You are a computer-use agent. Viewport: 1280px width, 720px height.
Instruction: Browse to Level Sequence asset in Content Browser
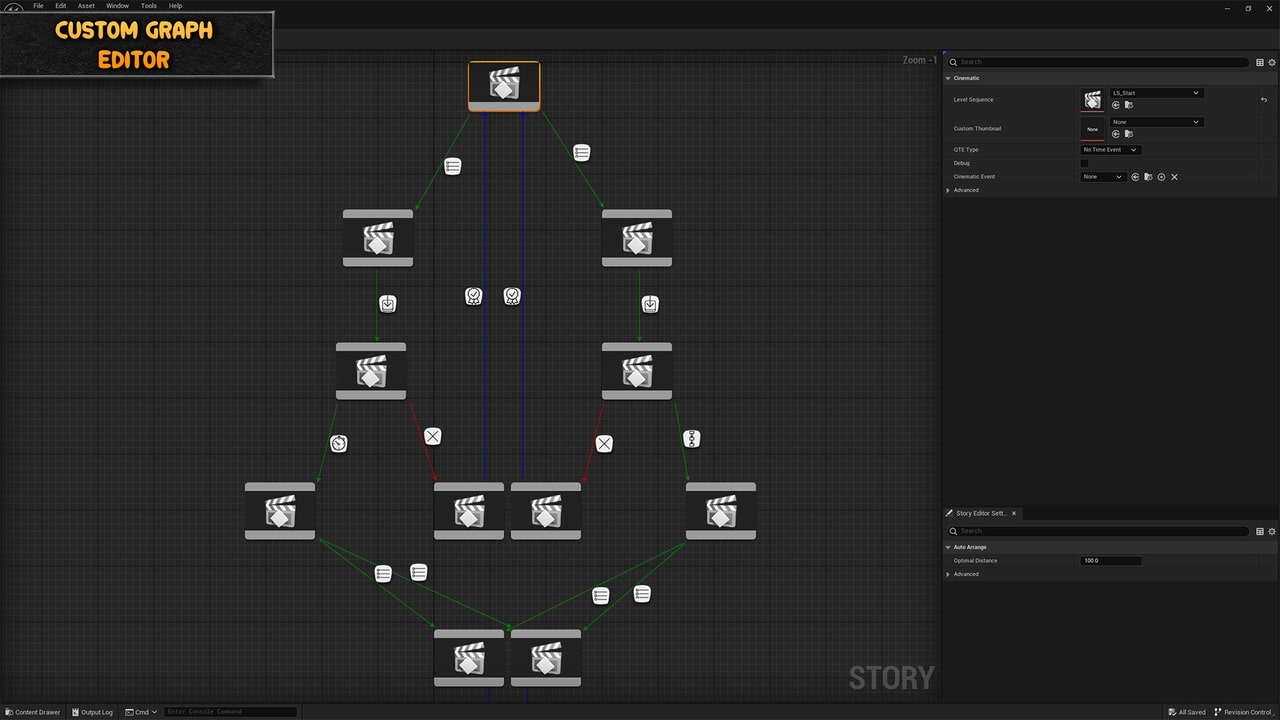tap(1128, 105)
